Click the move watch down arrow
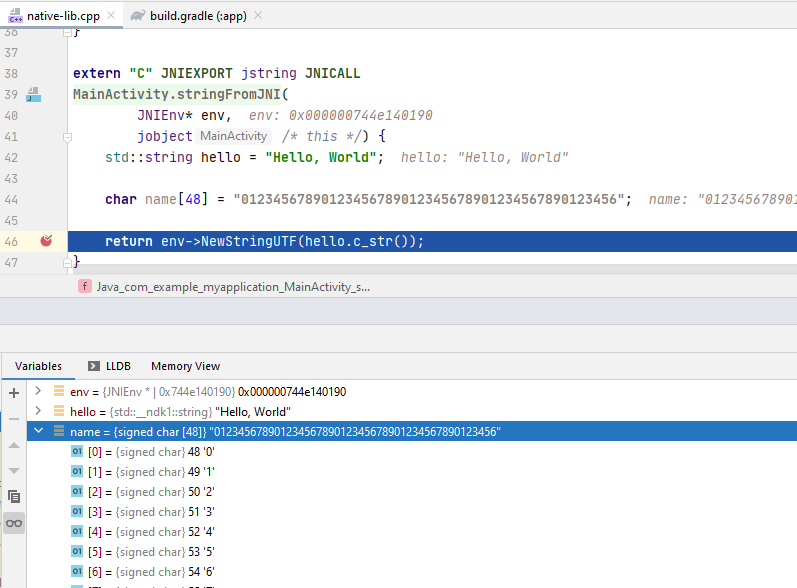This screenshot has height=588, width=797. click(x=14, y=470)
